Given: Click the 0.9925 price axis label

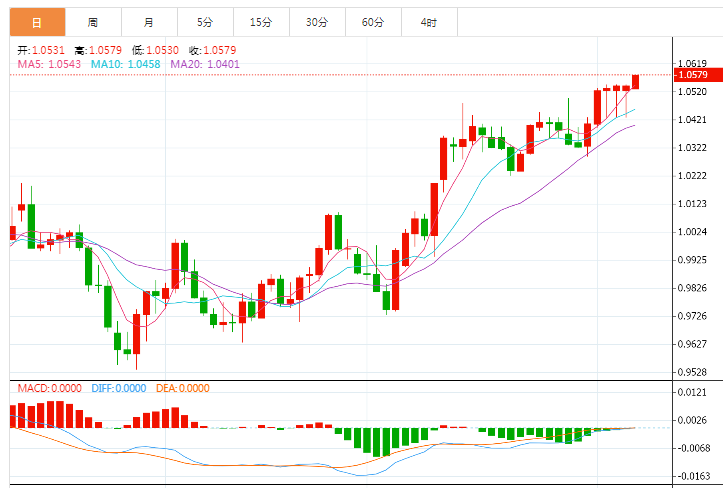Looking at the screenshot, I should coord(692,260).
